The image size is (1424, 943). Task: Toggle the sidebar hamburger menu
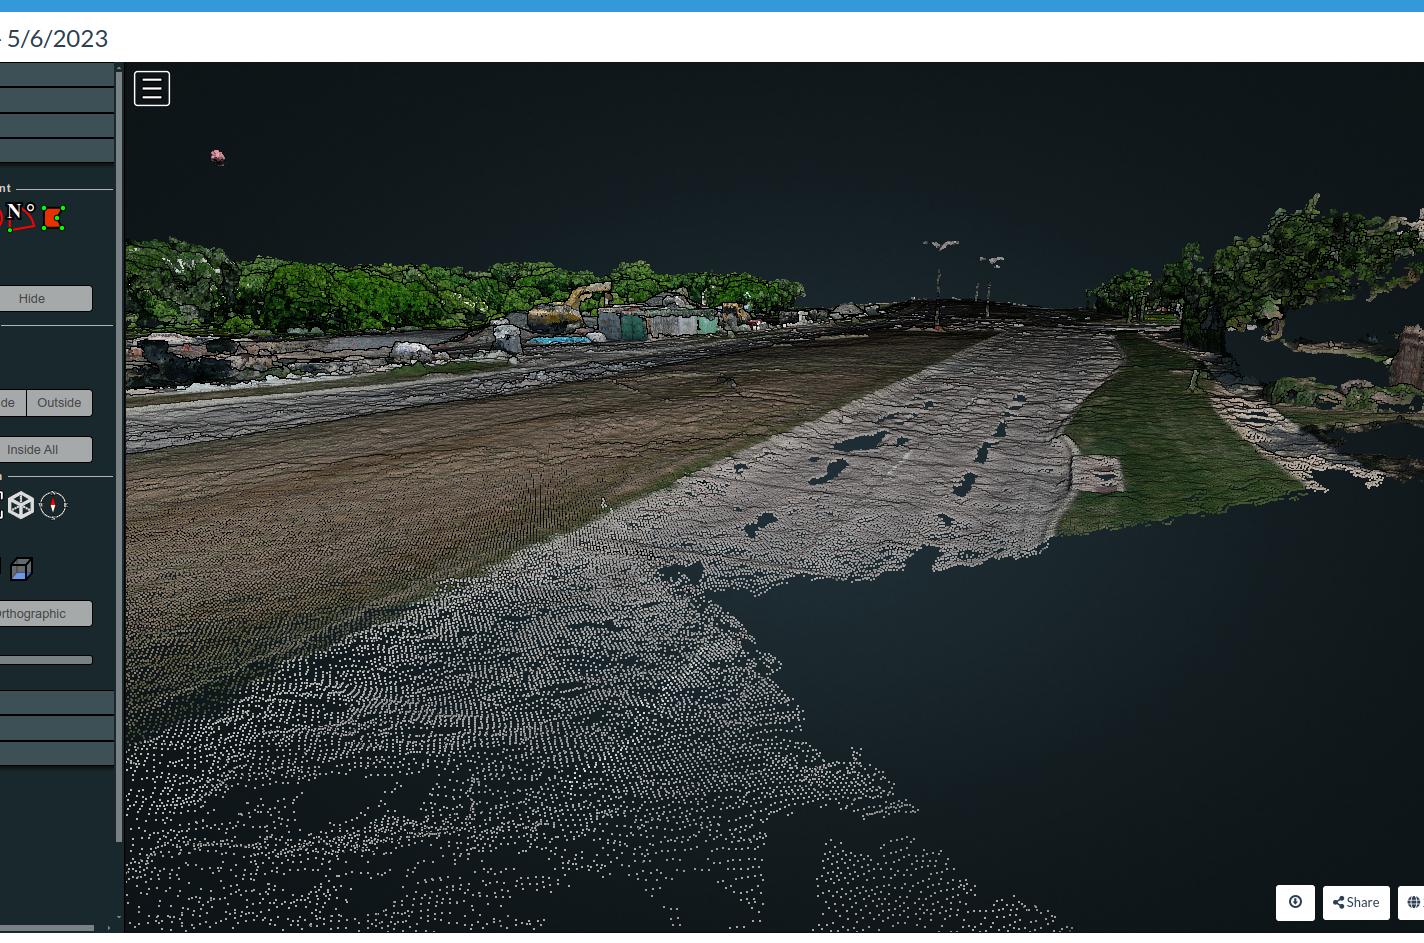(152, 89)
